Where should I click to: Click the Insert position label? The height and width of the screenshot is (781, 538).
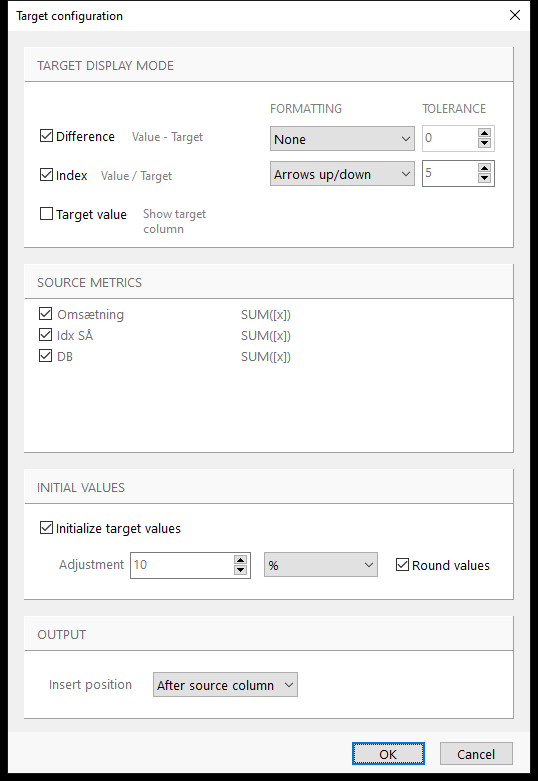pos(90,684)
